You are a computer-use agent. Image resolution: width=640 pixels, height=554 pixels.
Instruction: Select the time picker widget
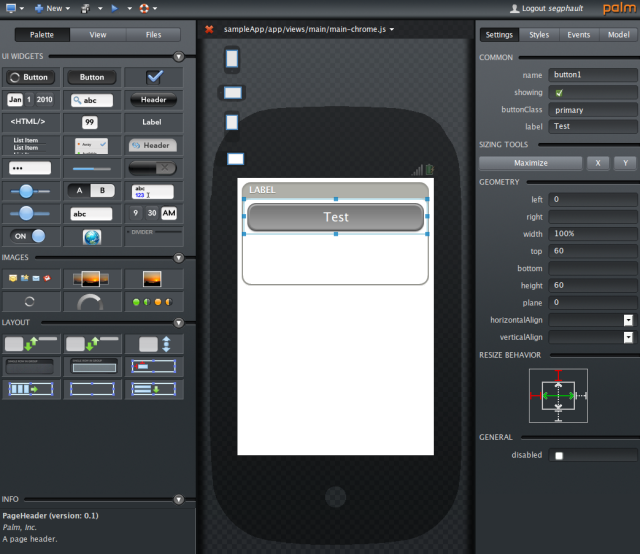(x=154, y=213)
